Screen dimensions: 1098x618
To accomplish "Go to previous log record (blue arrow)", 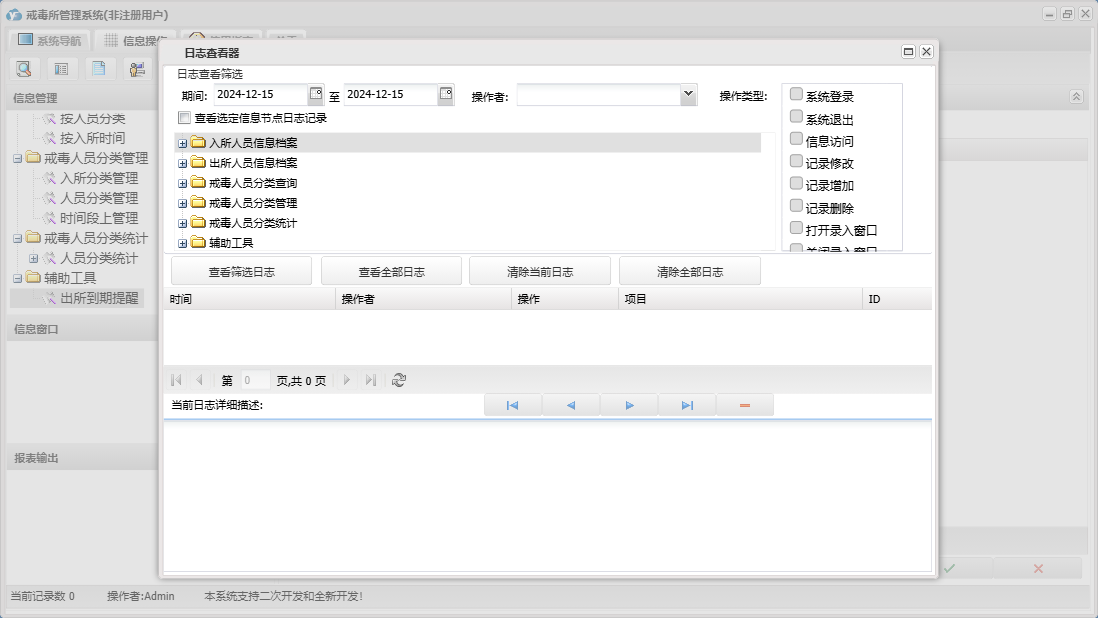I will 571,405.
